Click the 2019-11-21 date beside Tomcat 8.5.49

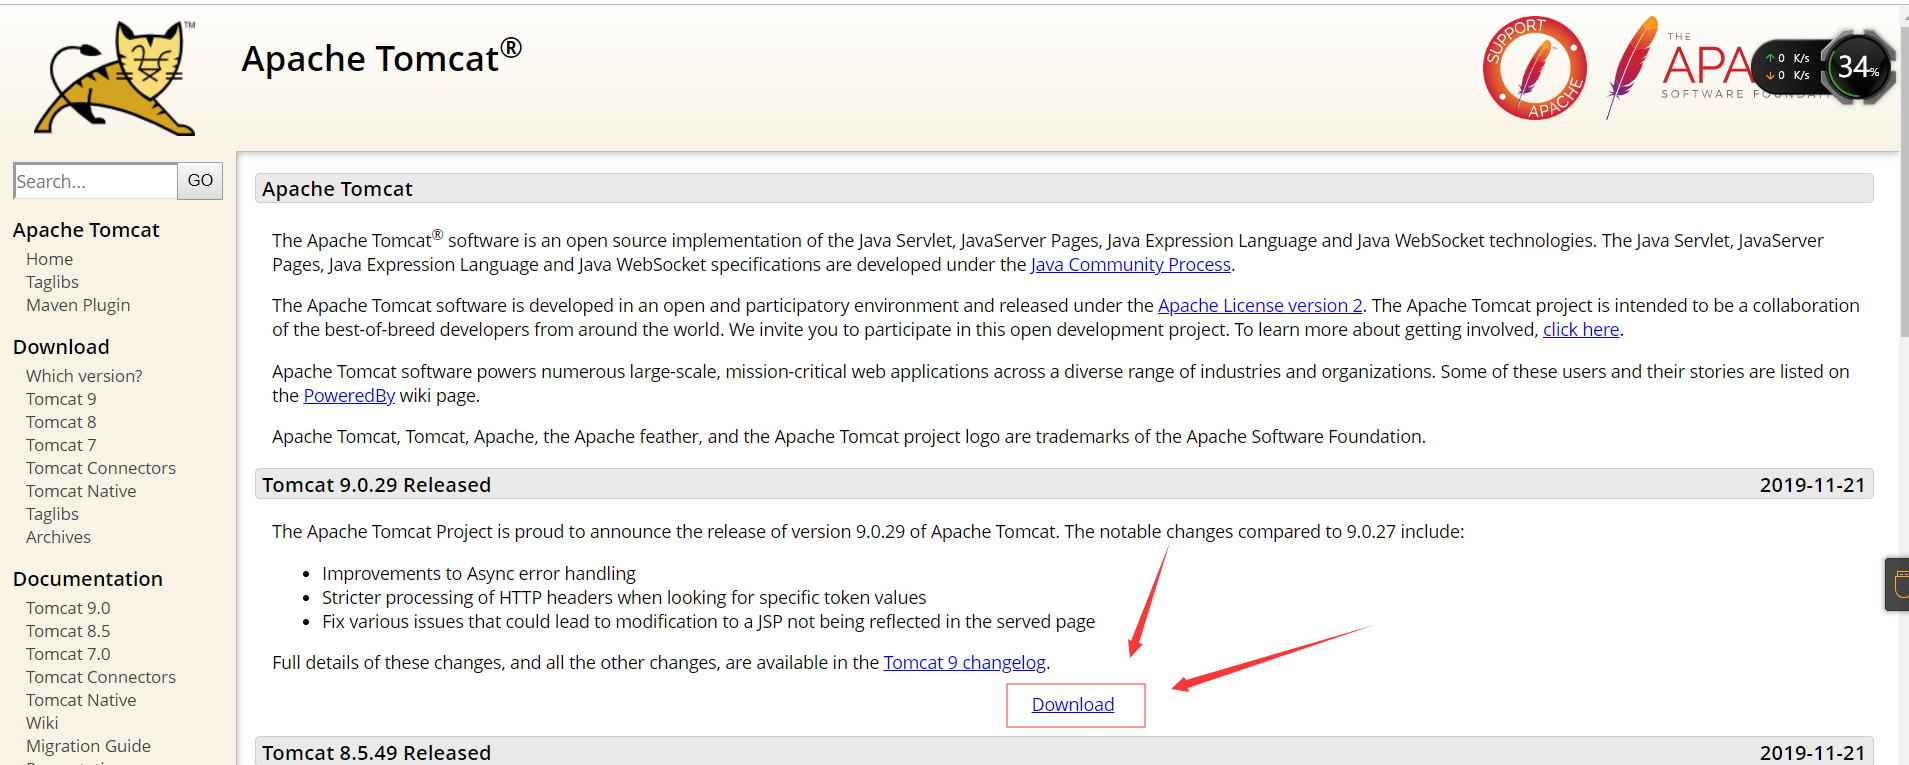[x=1812, y=753]
